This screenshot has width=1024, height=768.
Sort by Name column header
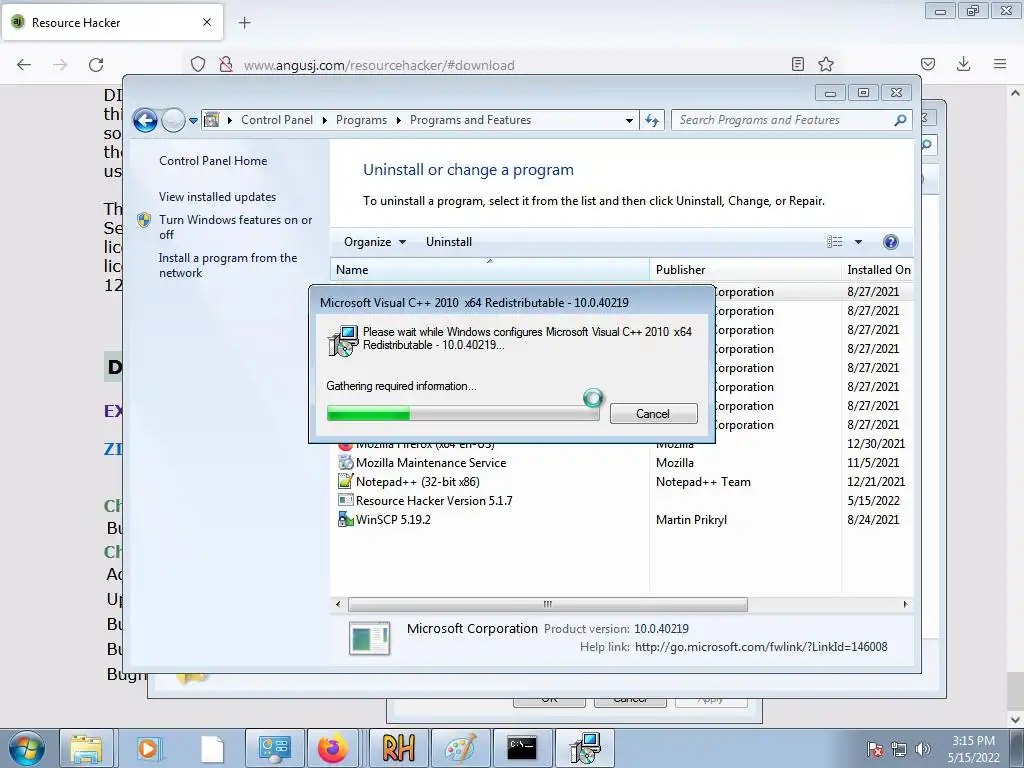pos(490,270)
